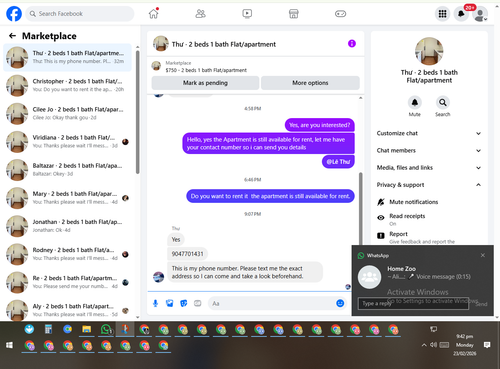Choose a GIF icon
500x369 pixels.
tap(198, 303)
